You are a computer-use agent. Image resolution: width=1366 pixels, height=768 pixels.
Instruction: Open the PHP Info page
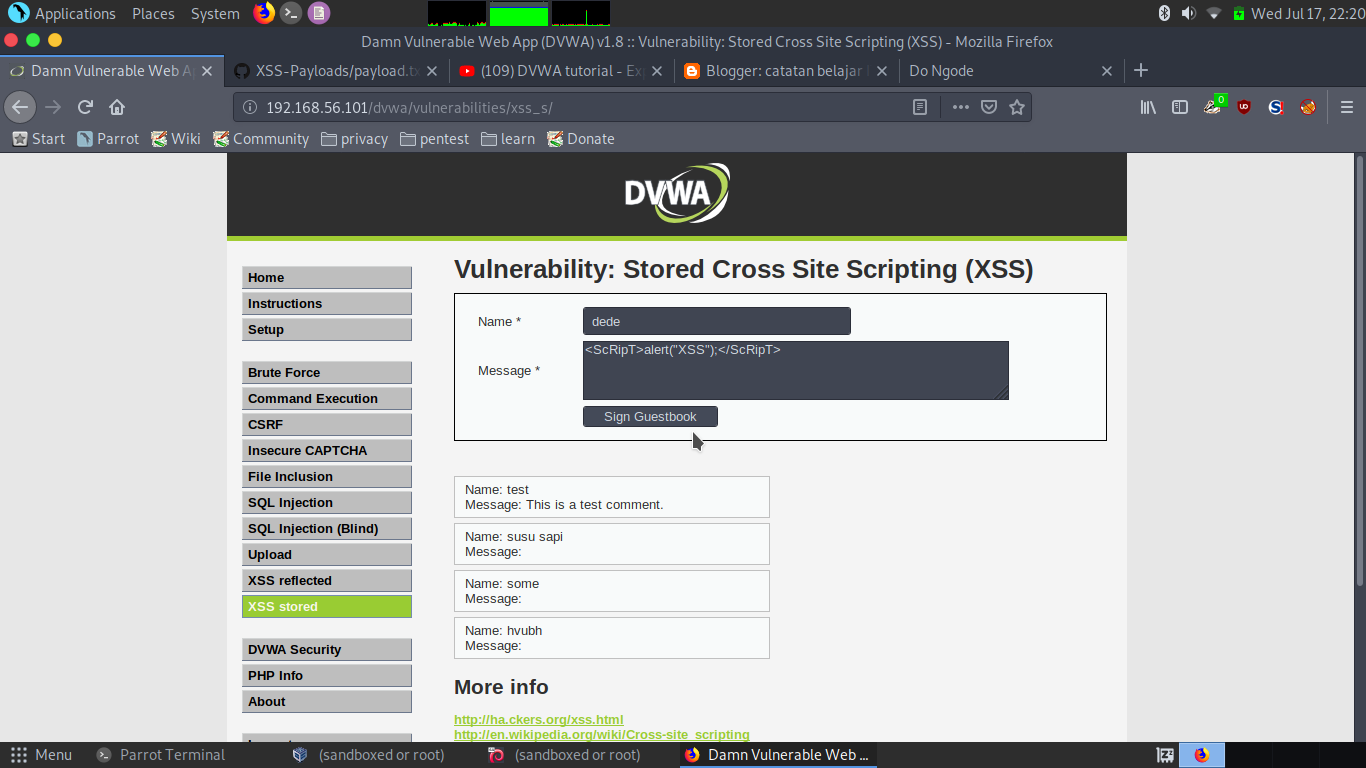tap(327, 676)
